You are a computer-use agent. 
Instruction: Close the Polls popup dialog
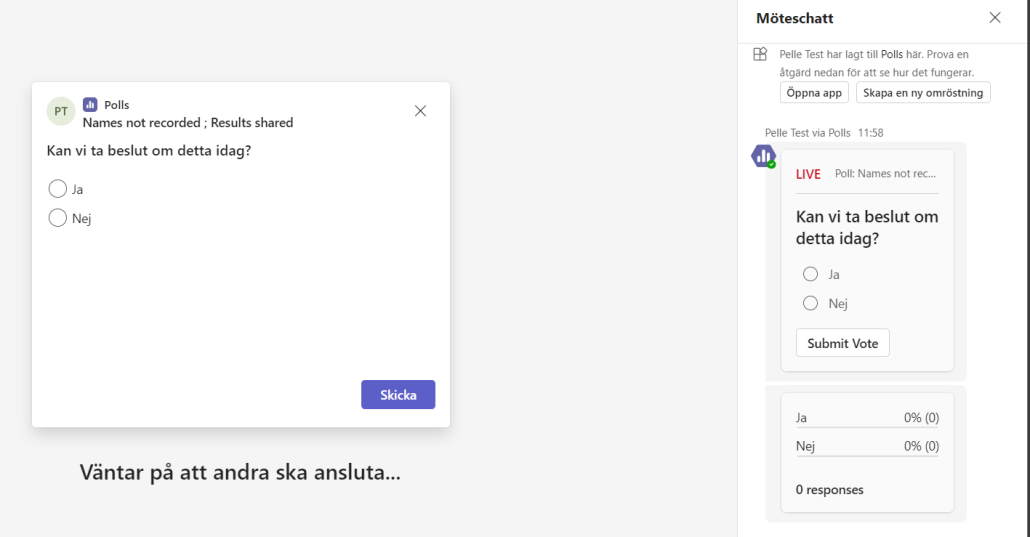click(x=420, y=111)
